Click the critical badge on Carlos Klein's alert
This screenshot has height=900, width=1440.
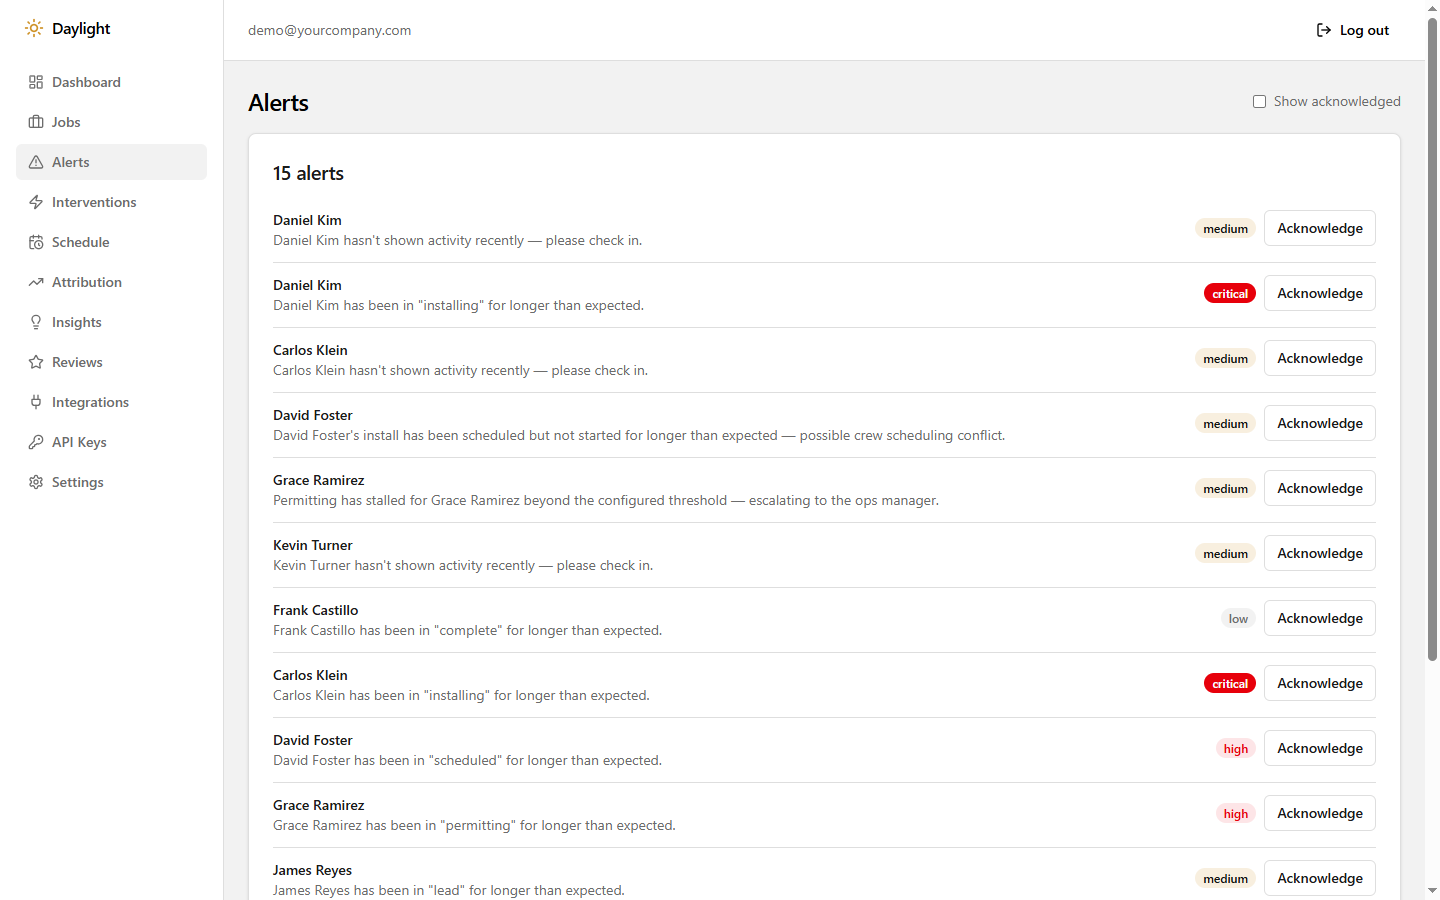(x=1230, y=684)
